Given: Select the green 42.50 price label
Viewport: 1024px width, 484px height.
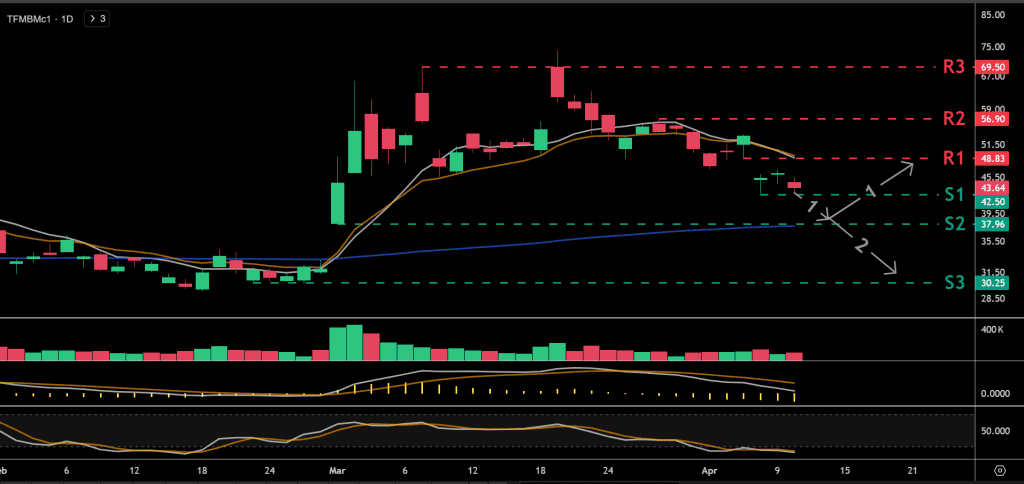Looking at the screenshot, I should [x=991, y=201].
